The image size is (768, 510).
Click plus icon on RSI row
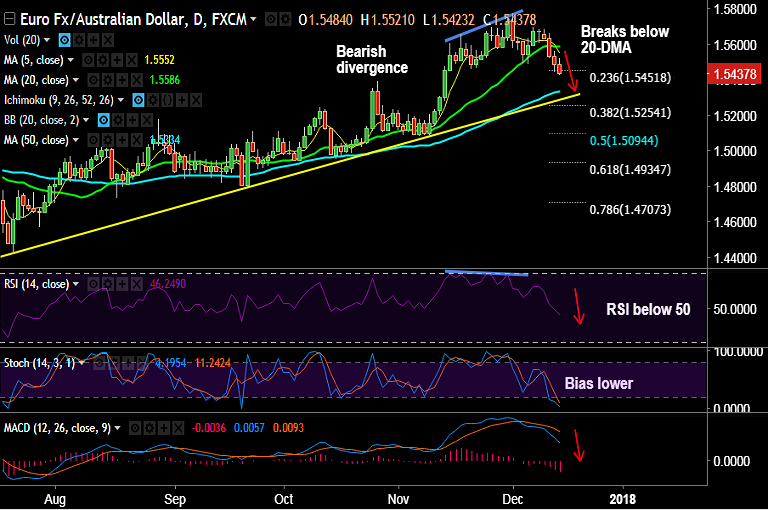click(x=122, y=284)
